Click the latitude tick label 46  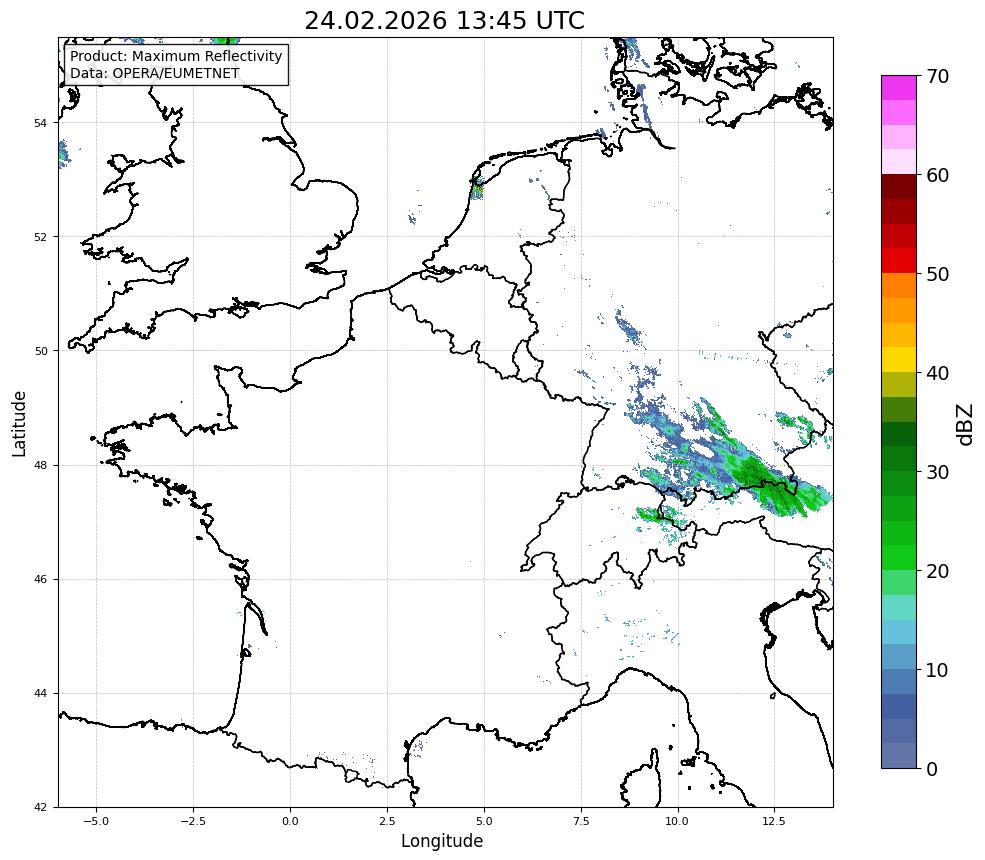tap(40, 579)
